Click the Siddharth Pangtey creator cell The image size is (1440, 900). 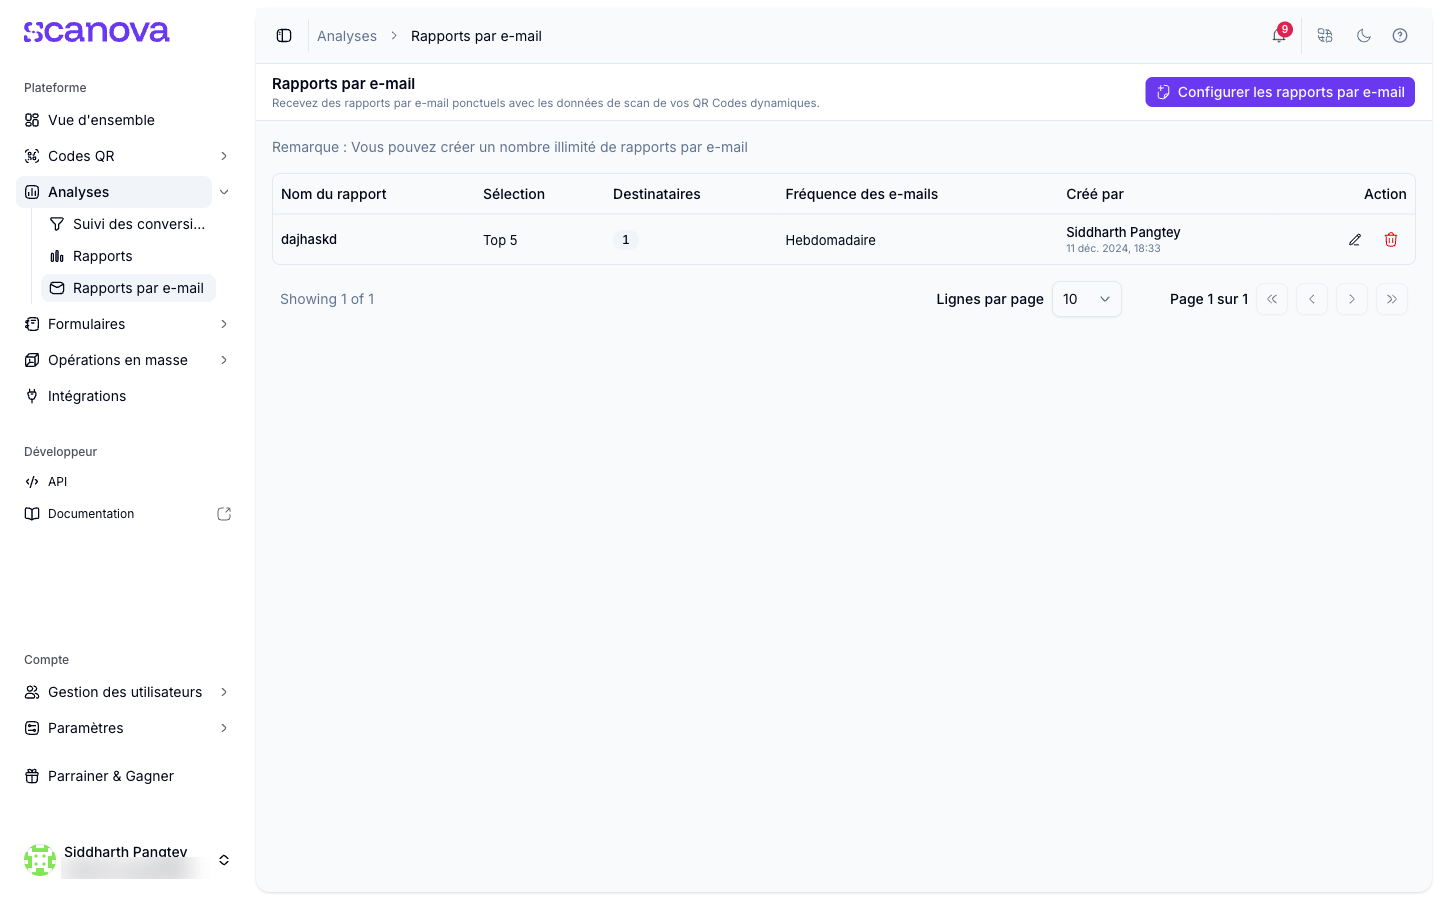coord(1123,240)
